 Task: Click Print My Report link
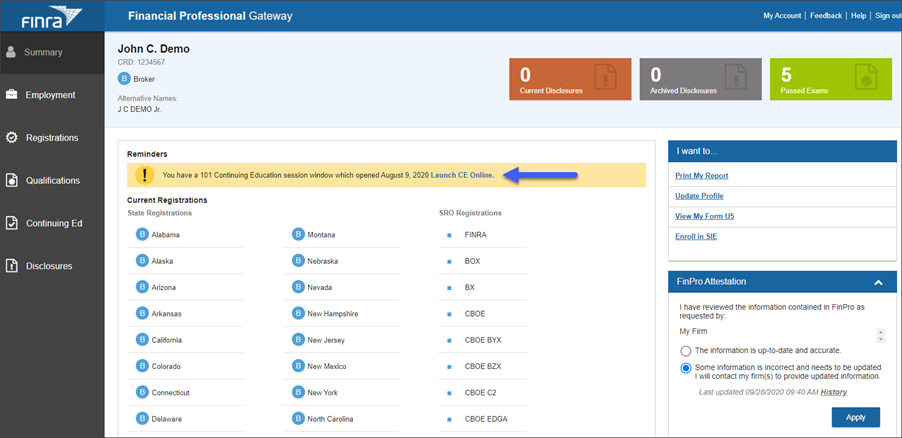pyautogui.click(x=701, y=176)
